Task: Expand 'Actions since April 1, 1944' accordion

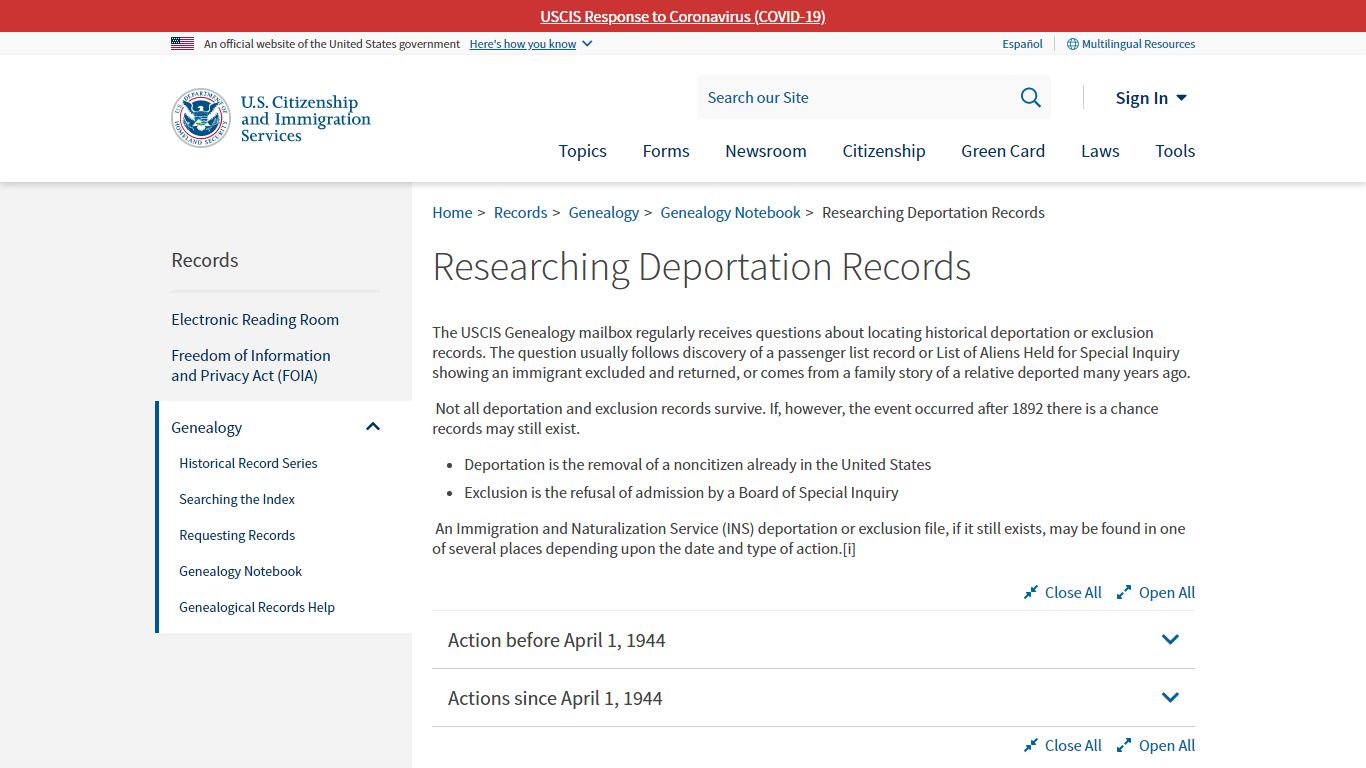Action: (x=813, y=698)
